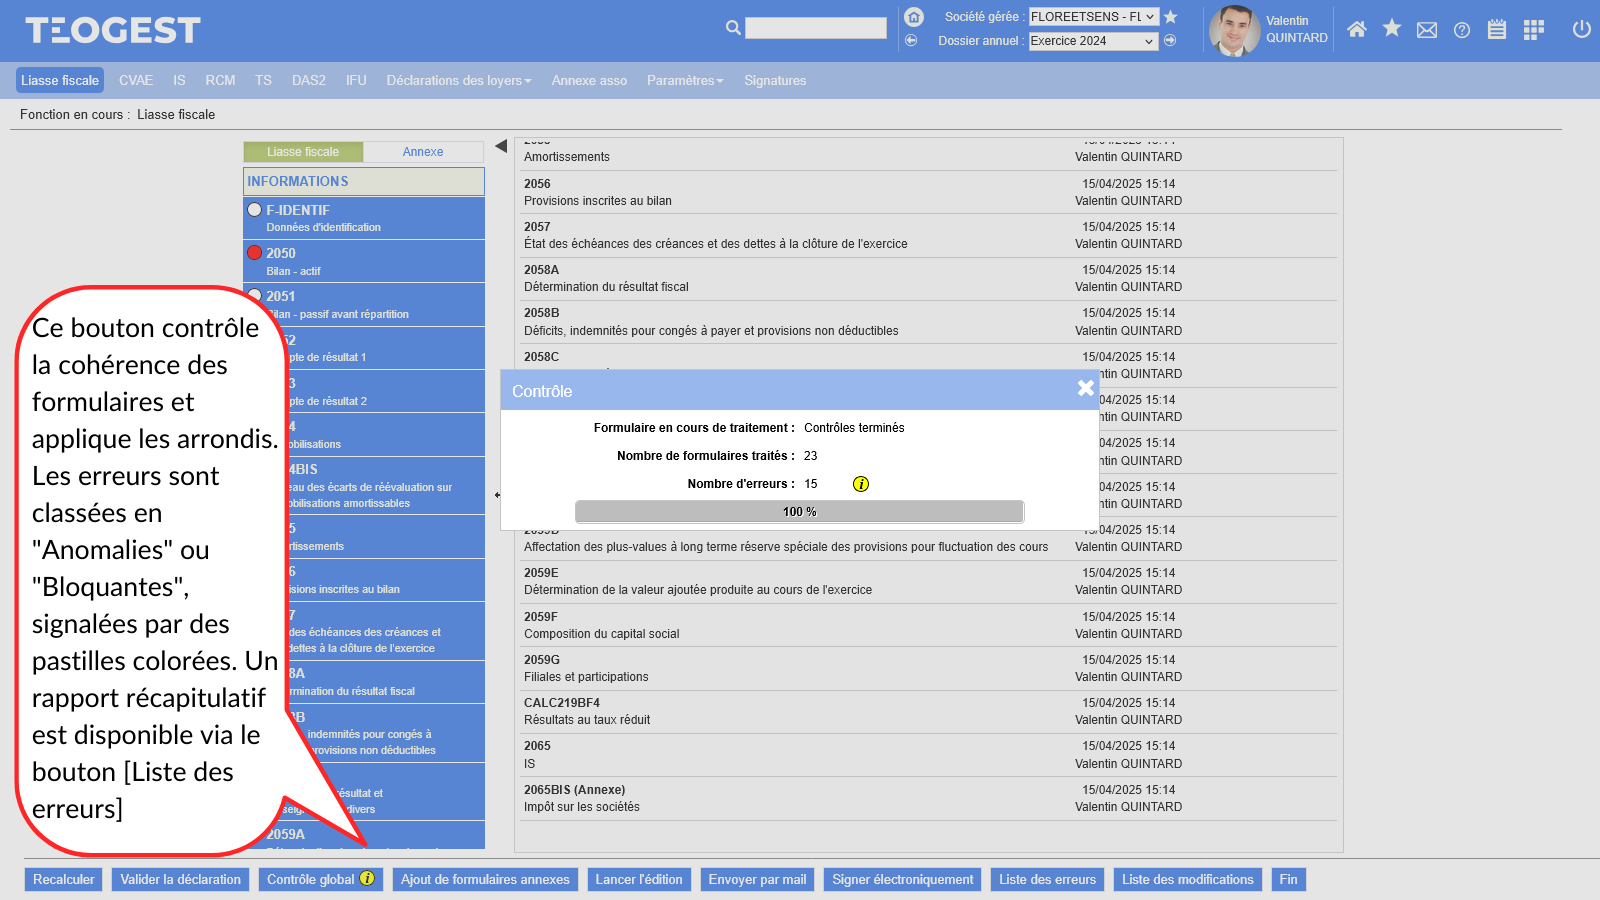Open the Dossier annuel Exercice 2024 dropdown
This screenshot has height=900, width=1600.
(1093, 41)
